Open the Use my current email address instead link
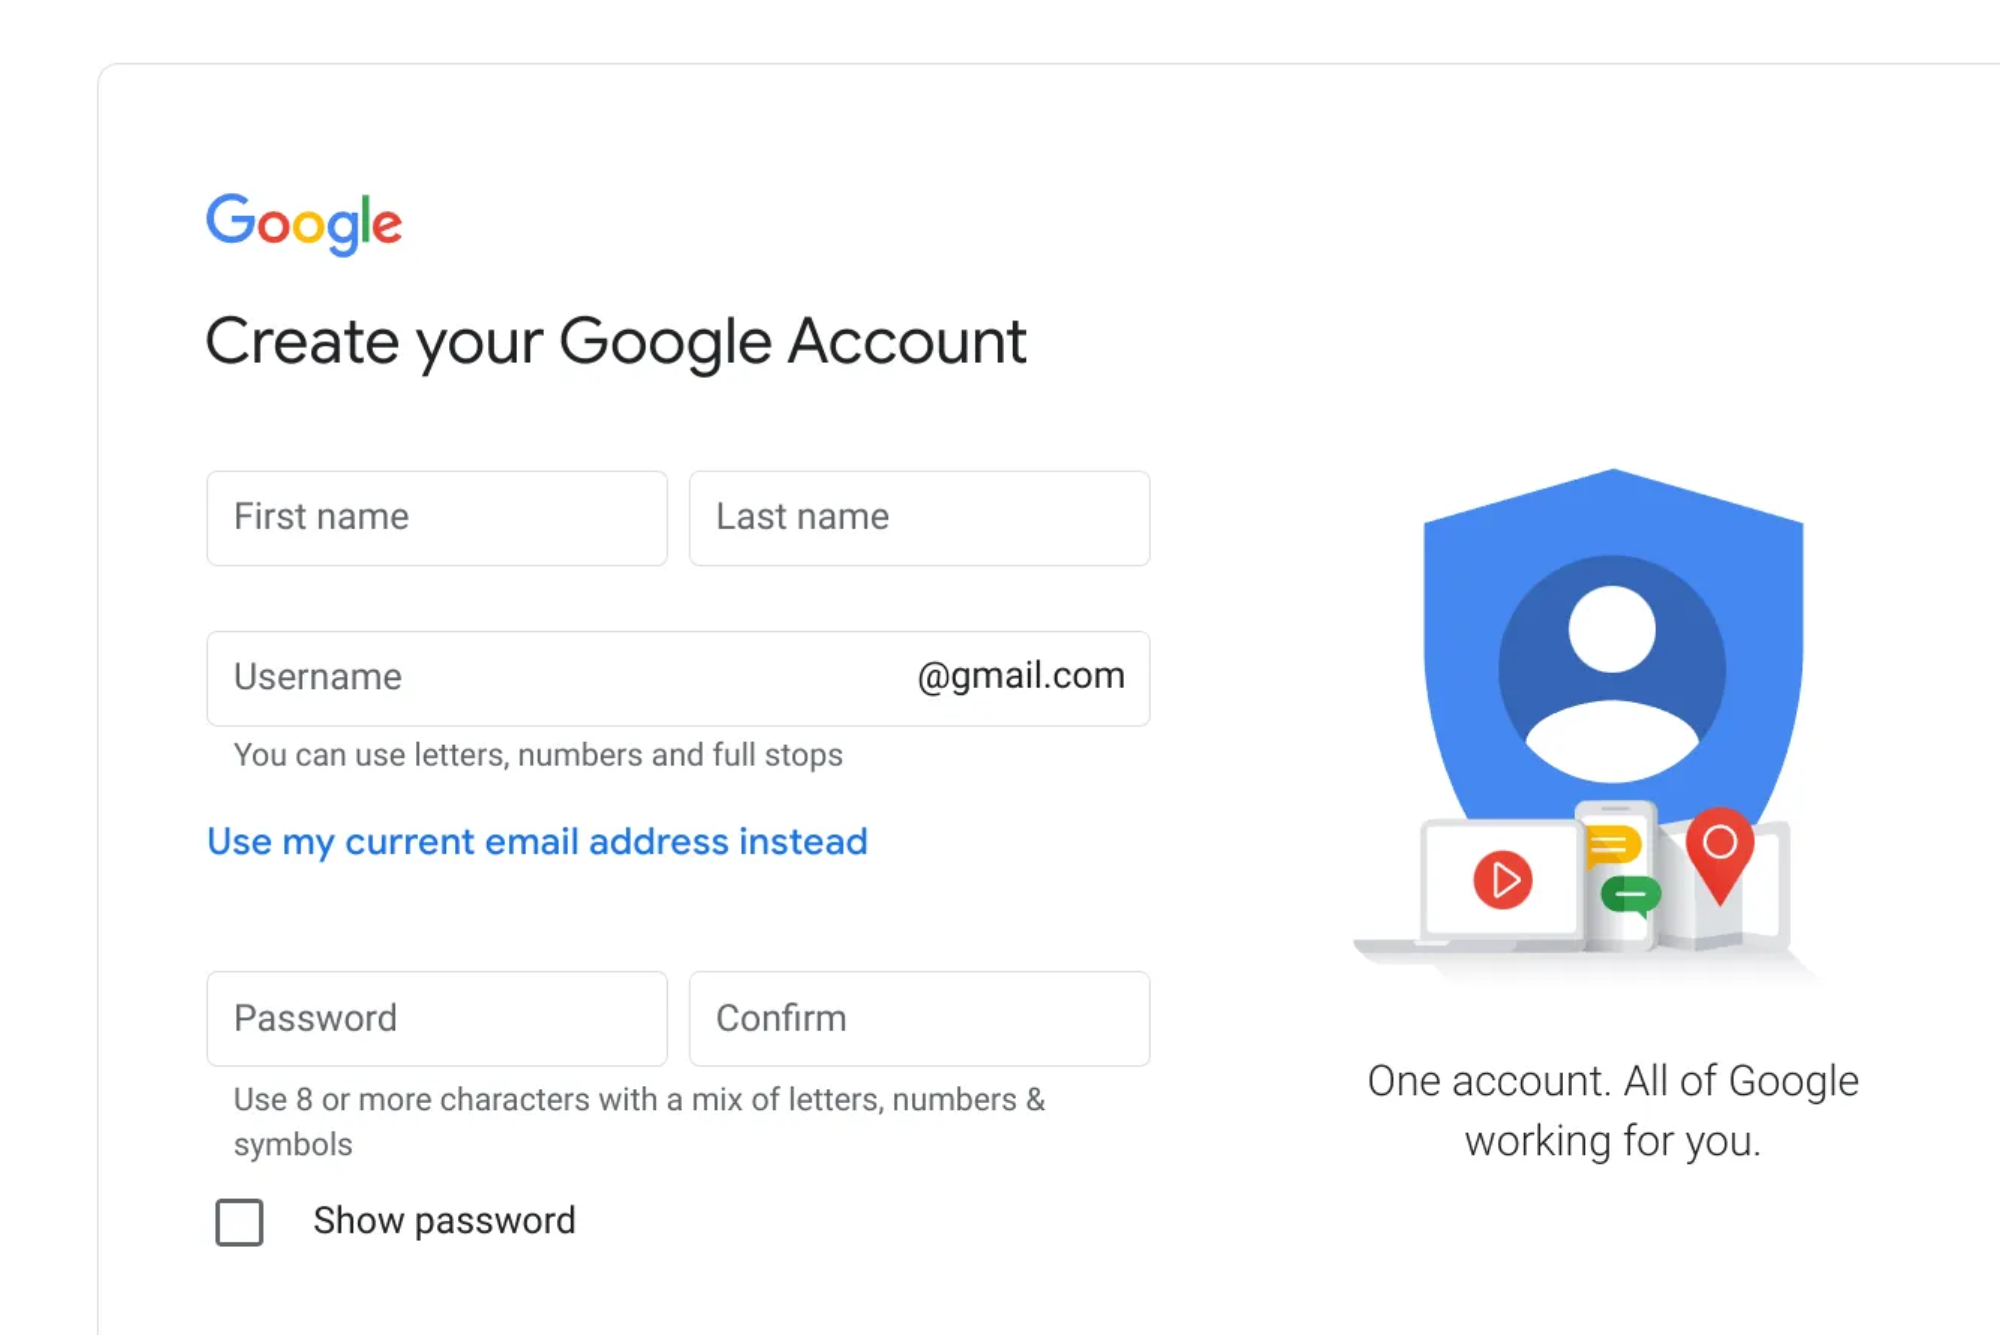Viewport: 2000px width, 1335px height. coord(537,841)
